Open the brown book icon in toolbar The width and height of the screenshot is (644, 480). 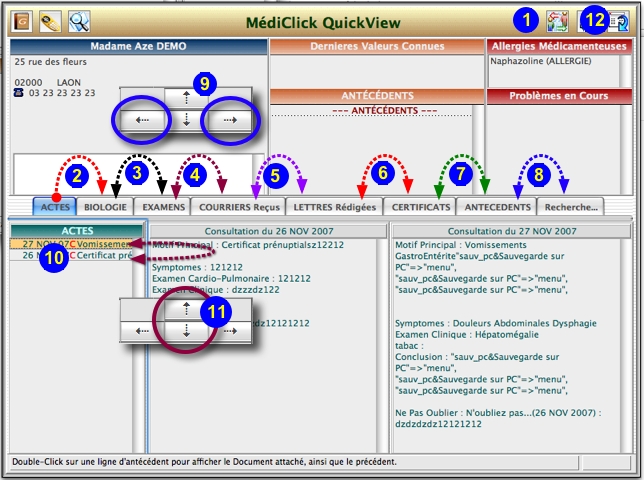coord(21,21)
